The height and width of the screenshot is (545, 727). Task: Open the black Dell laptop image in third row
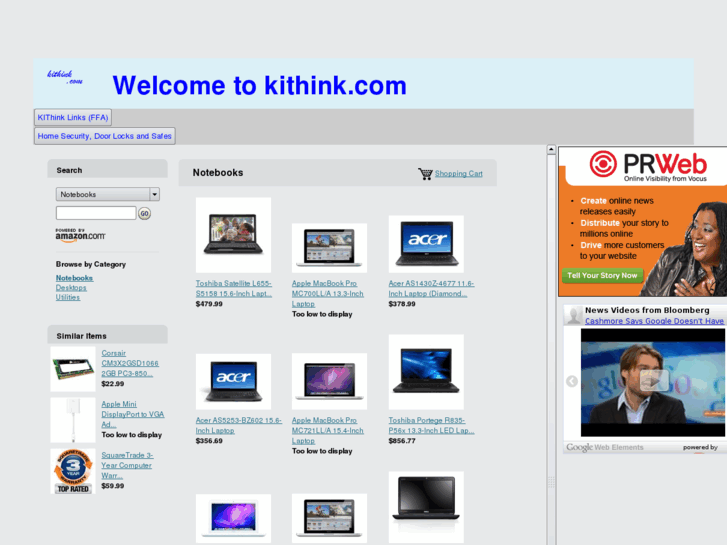(x=426, y=507)
